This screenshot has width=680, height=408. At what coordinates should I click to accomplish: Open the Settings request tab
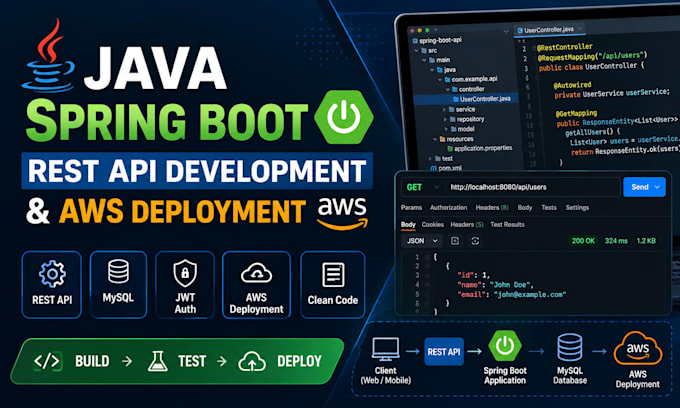click(x=577, y=208)
